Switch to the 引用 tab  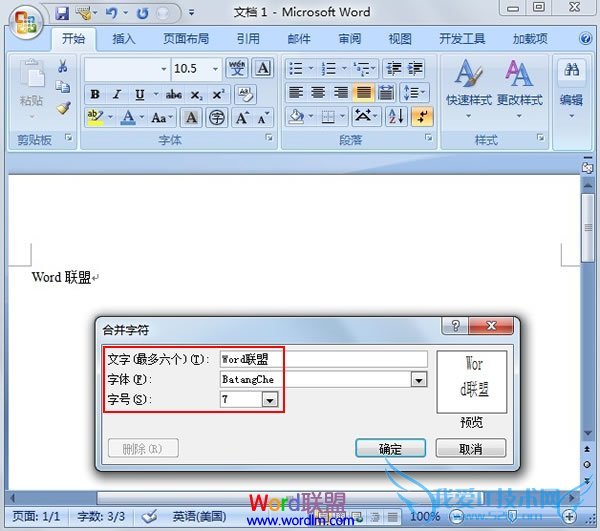tap(248, 39)
